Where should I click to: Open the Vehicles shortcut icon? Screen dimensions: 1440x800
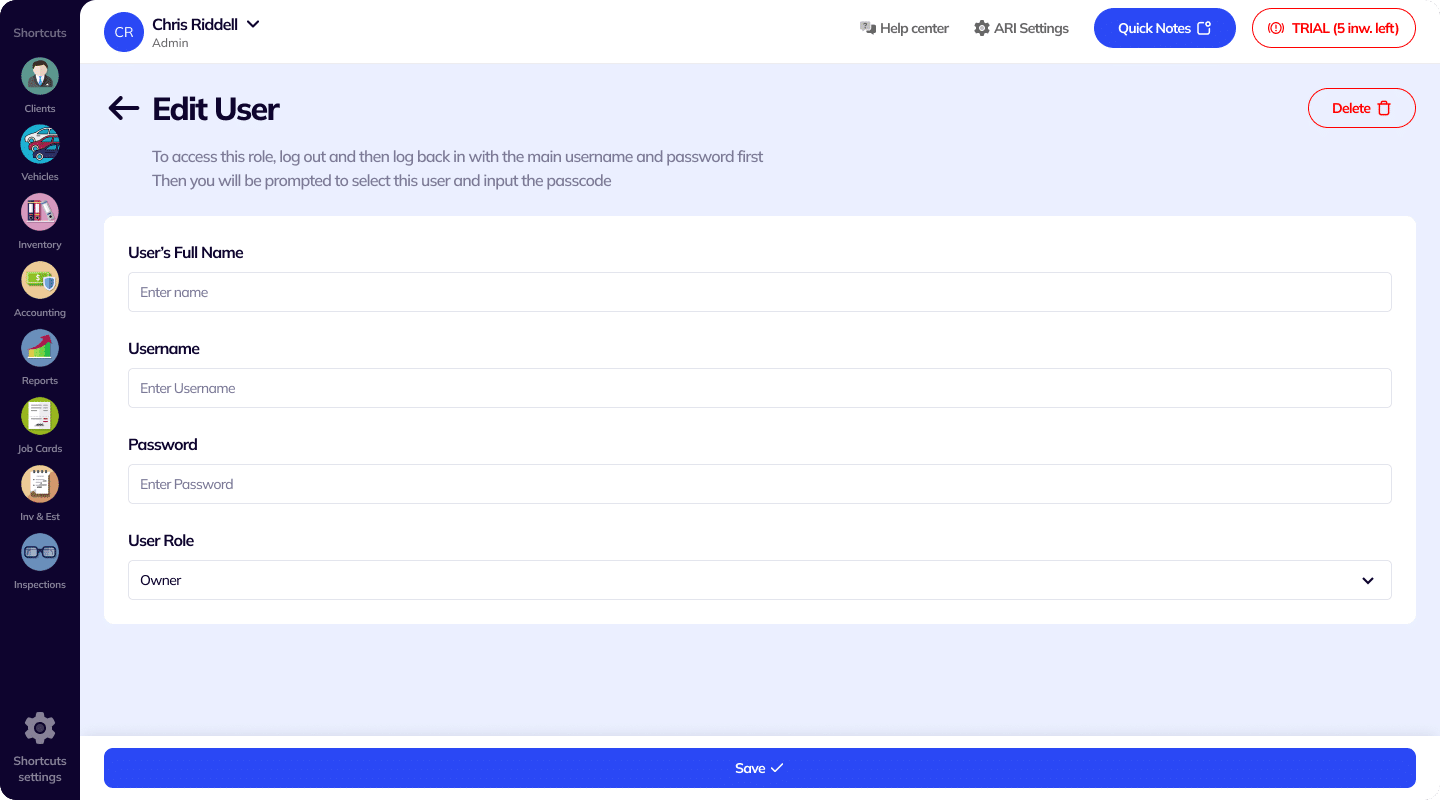pyautogui.click(x=40, y=145)
